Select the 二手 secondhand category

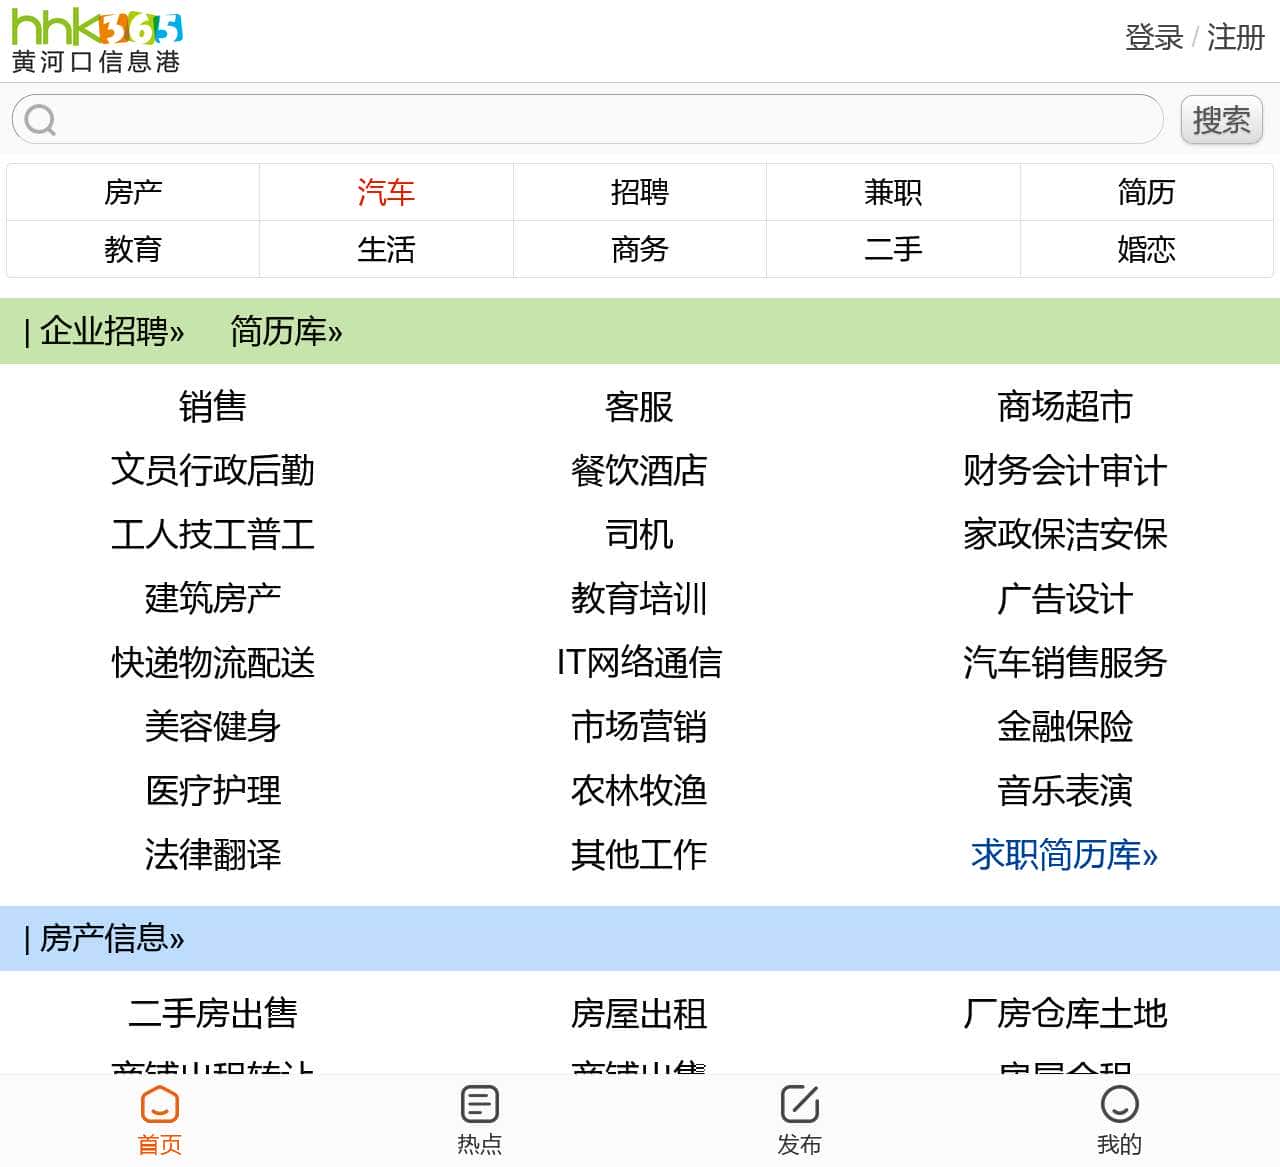[893, 249]
